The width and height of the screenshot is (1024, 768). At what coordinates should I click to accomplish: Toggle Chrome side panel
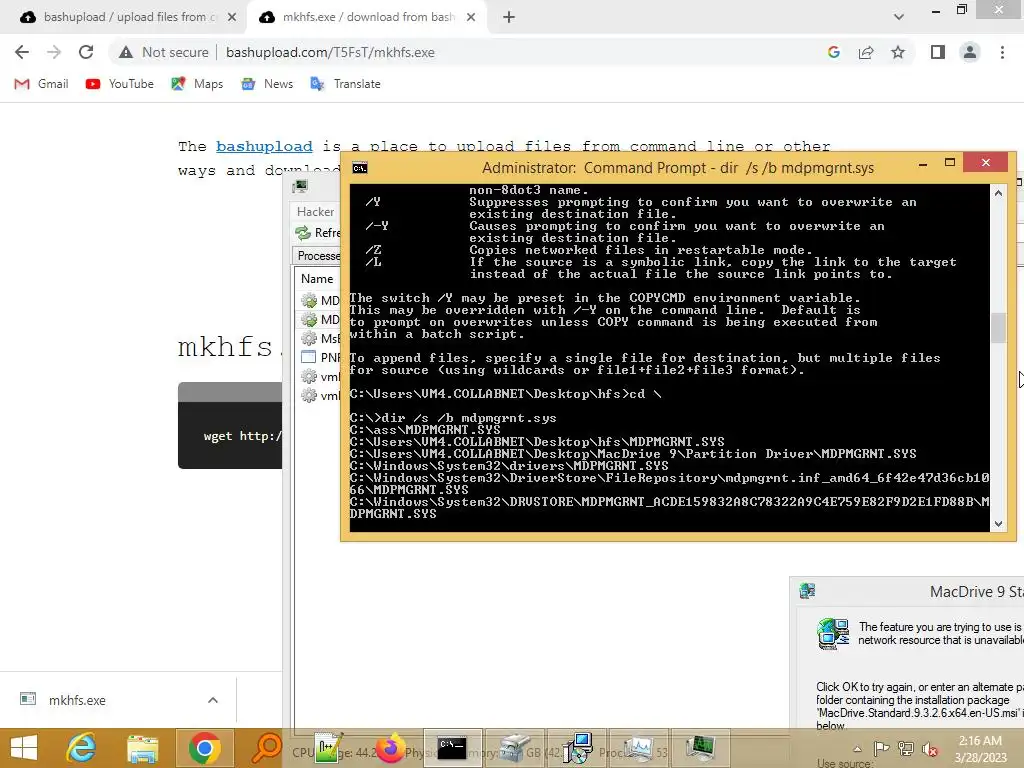[938, 52]
